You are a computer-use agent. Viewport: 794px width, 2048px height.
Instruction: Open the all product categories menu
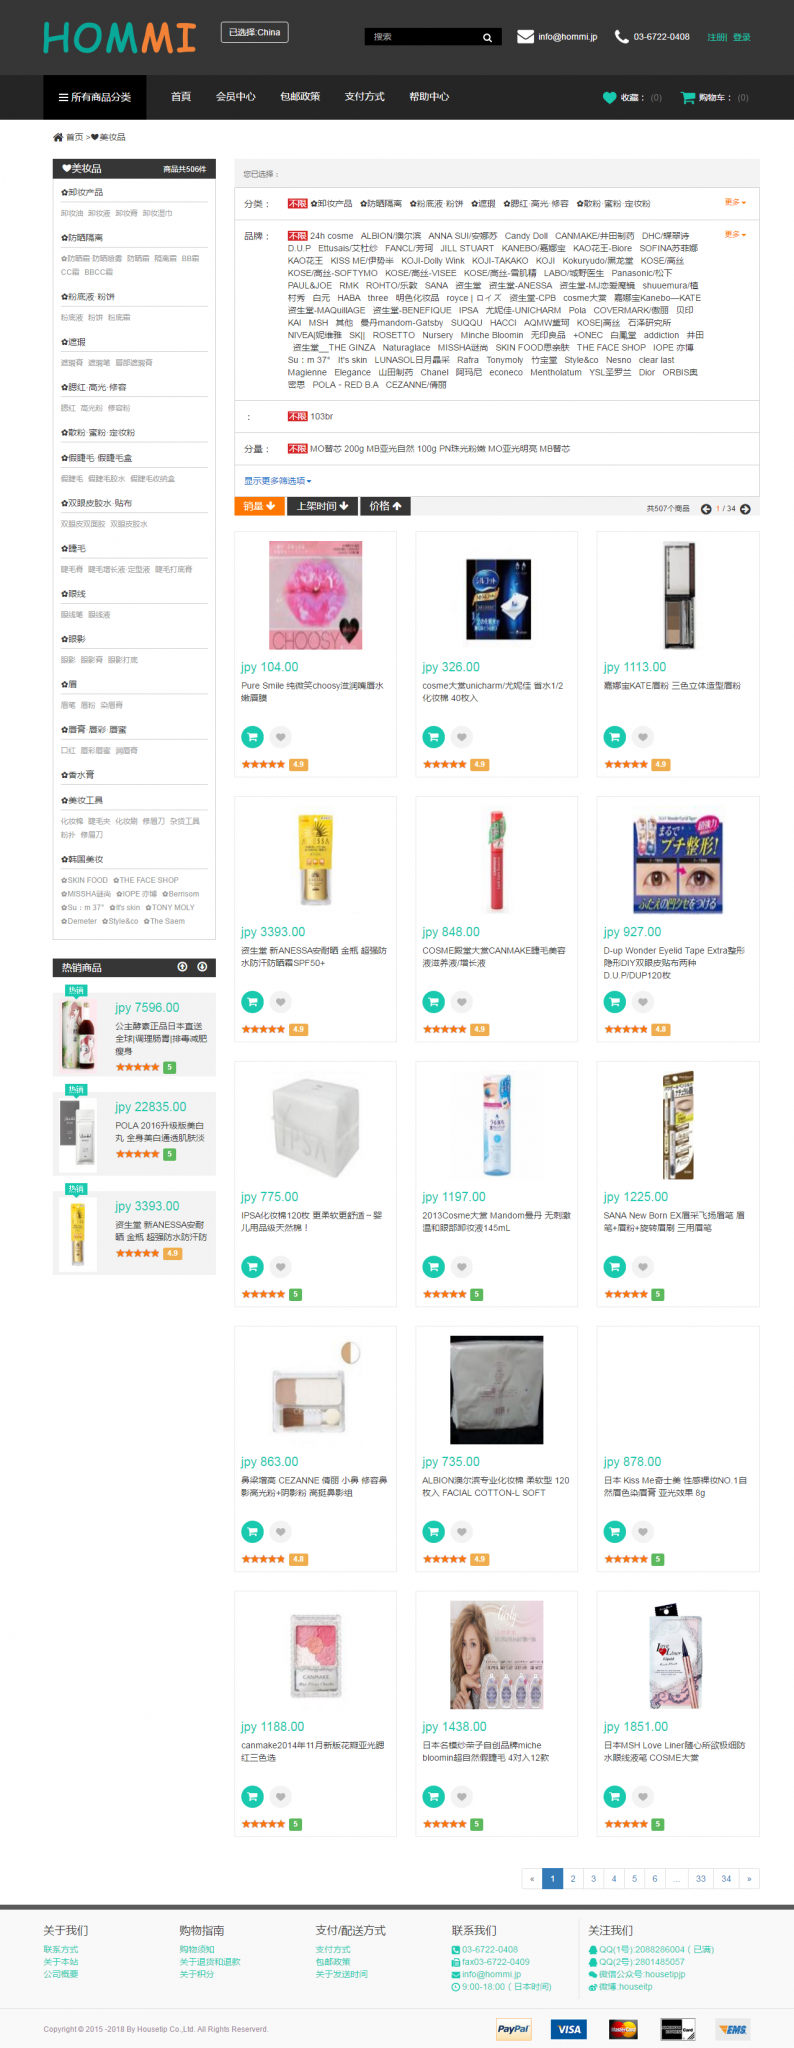pyautogui.click(x=95, y=98)
